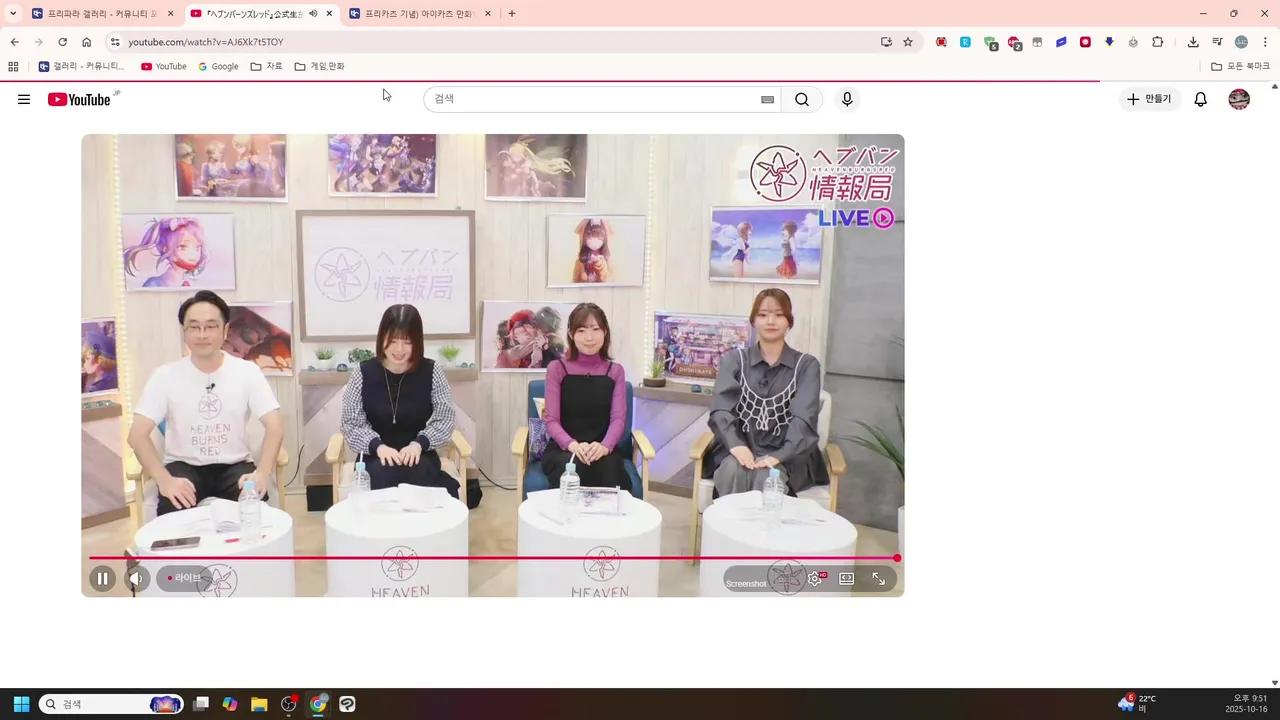Go to the YouTube home logo
The width and height of the screenshot is (1280, 720).
point(79,99)
